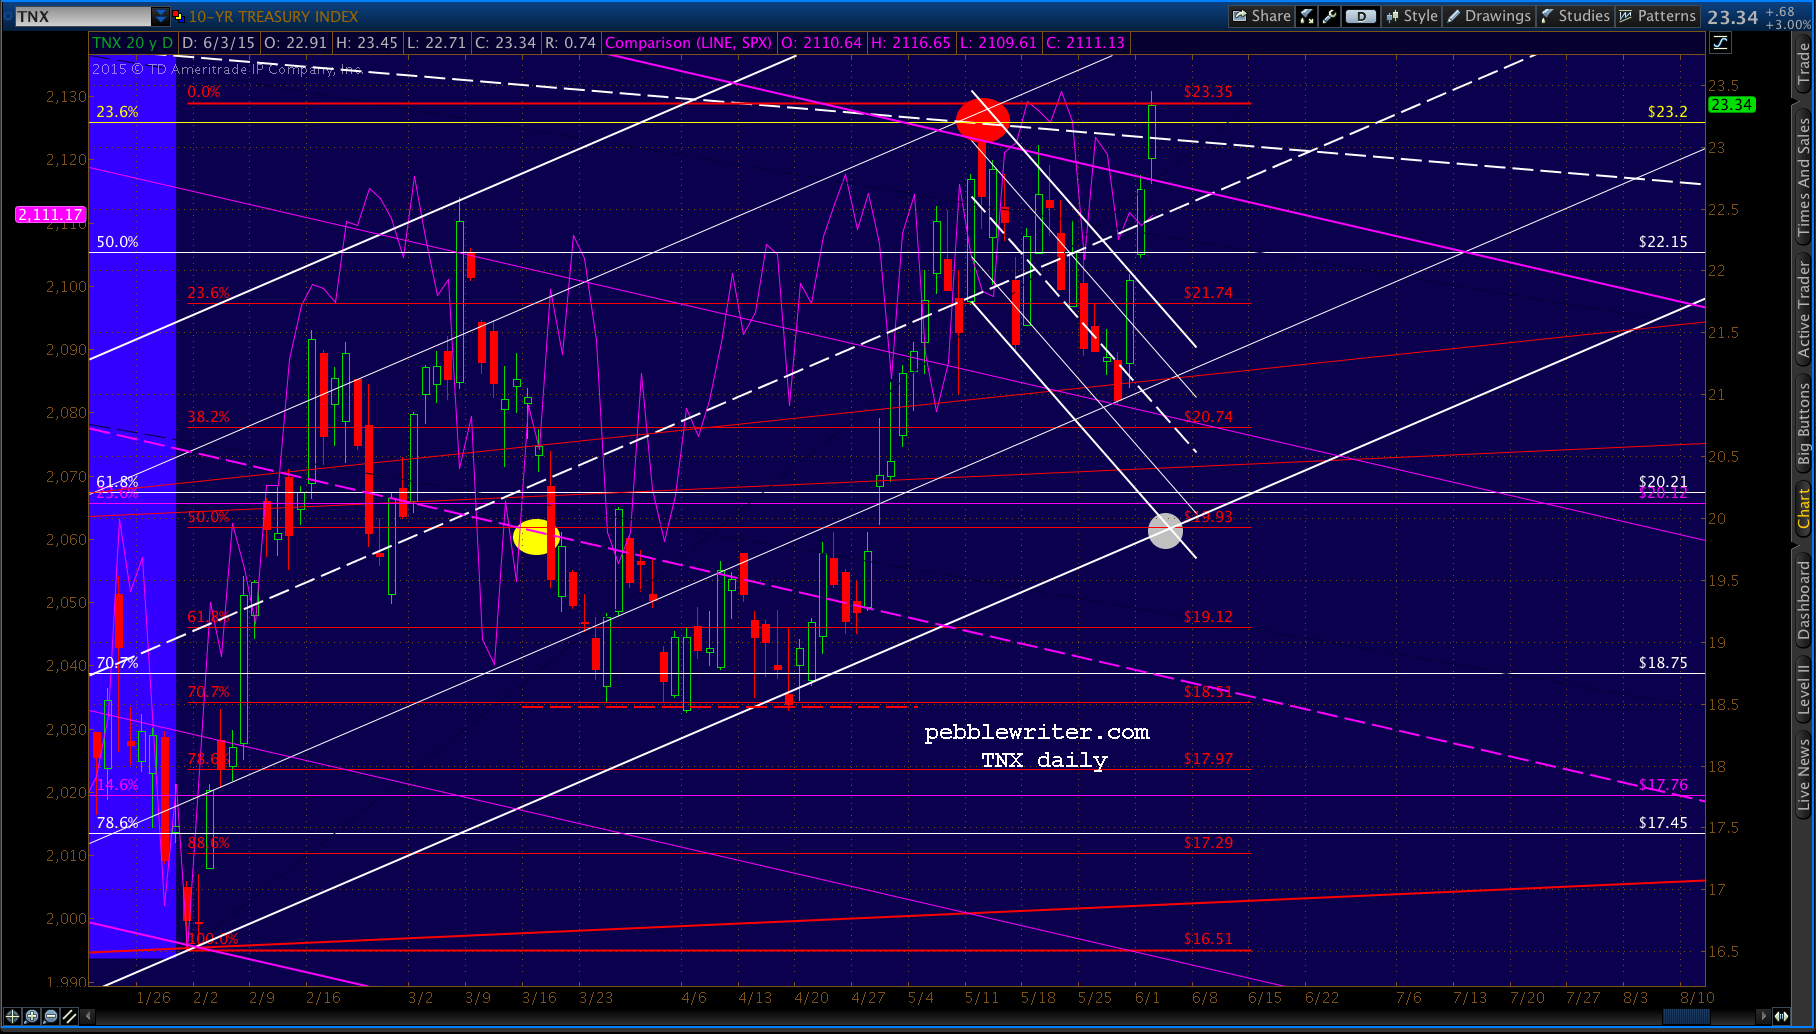Click the red ellipse drawing at the top
The image size is (1816, 1034).
[x=983, y=119]
